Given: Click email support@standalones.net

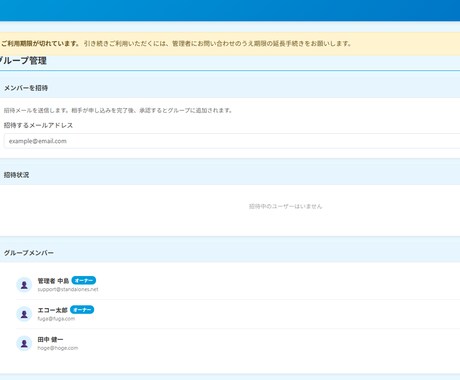Looking at the screenshot, I should 68,289.
